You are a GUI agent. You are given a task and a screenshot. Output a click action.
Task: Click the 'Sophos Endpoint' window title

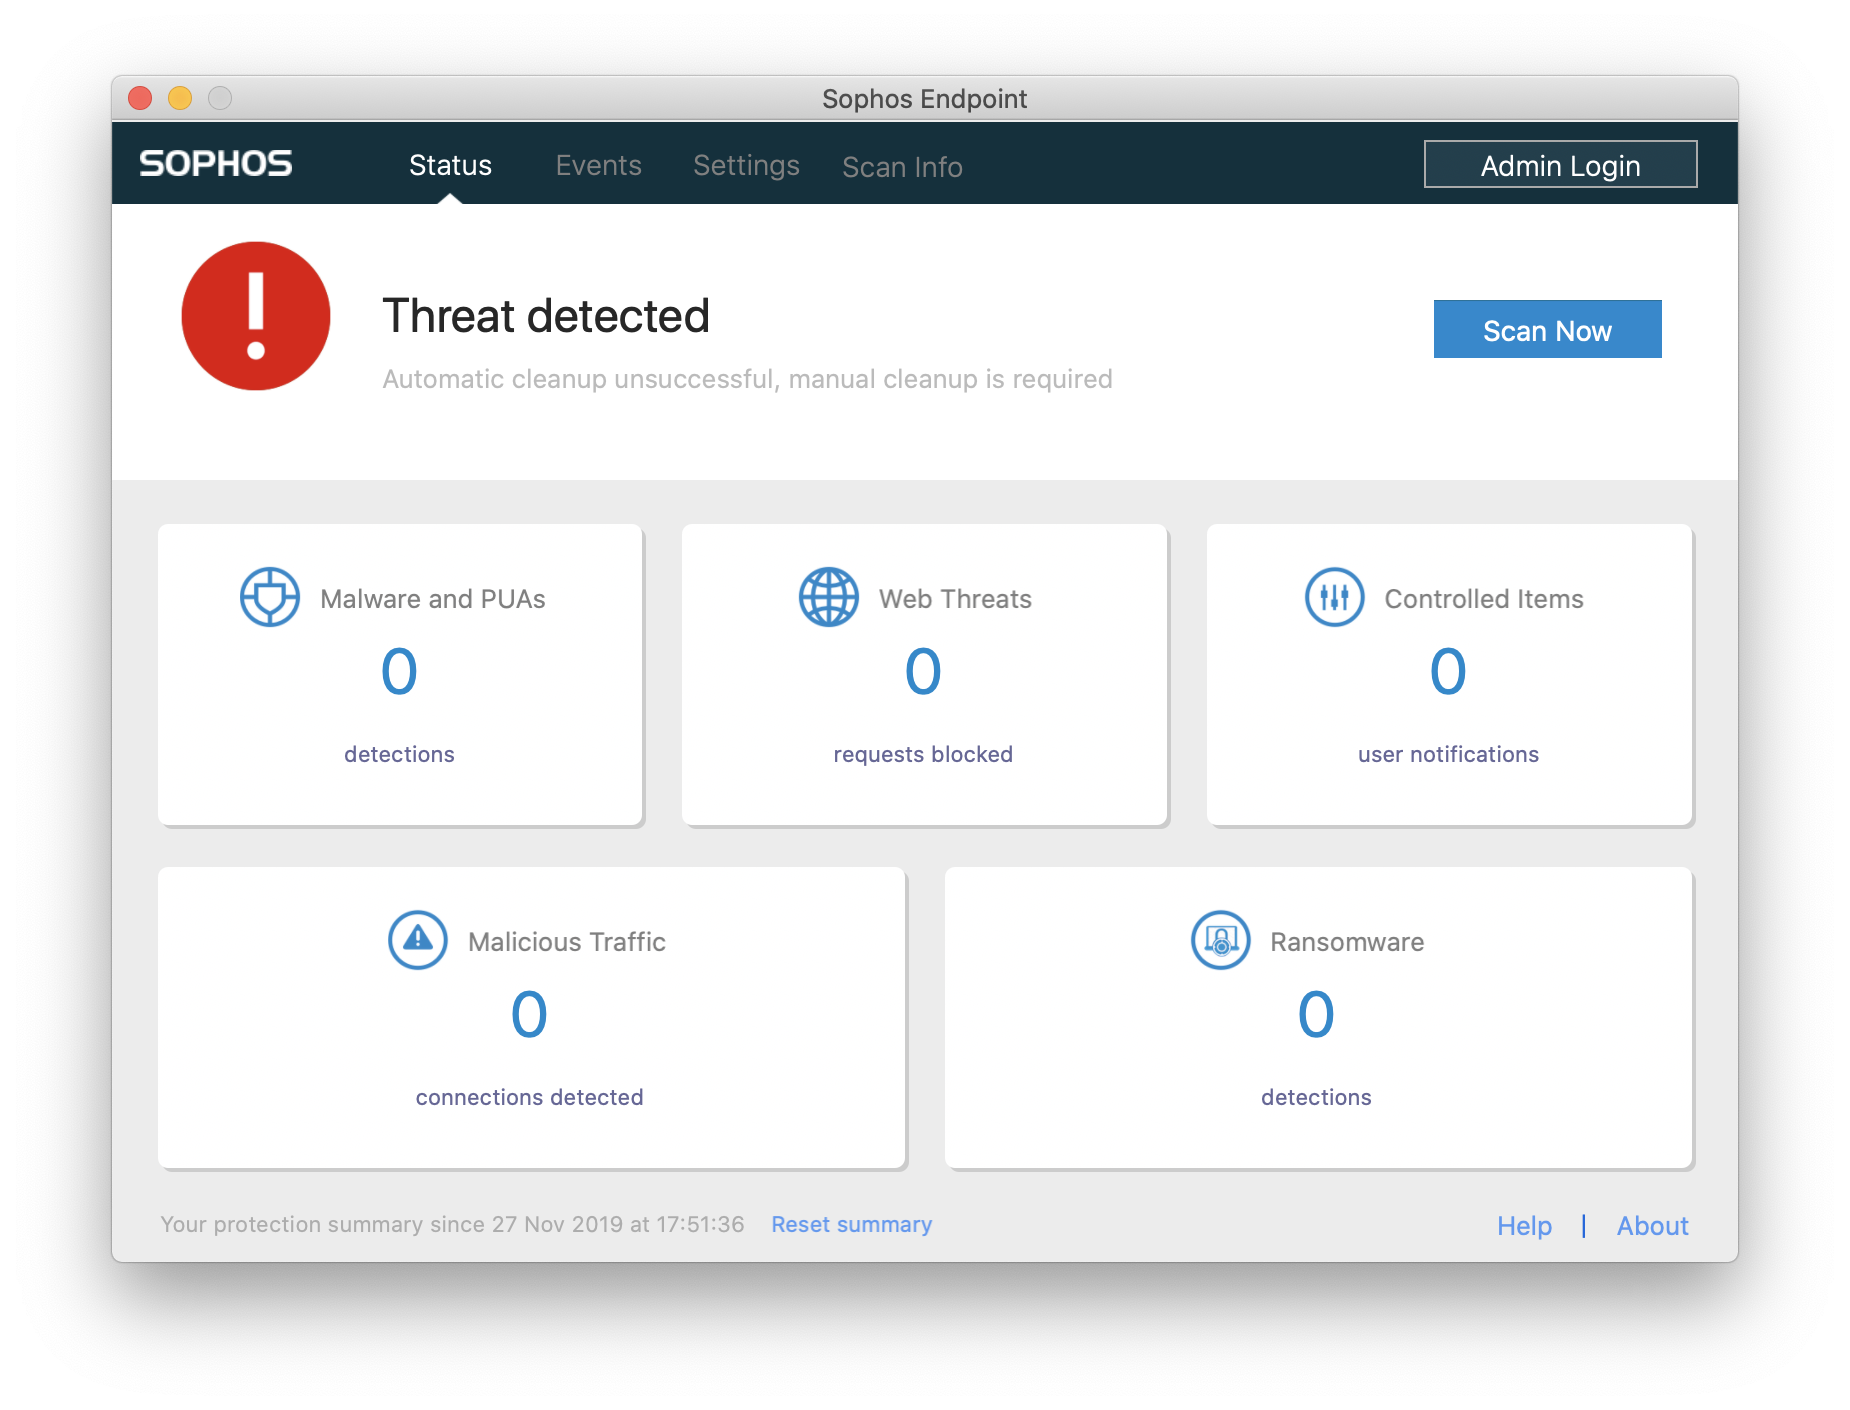coord(925,99)
